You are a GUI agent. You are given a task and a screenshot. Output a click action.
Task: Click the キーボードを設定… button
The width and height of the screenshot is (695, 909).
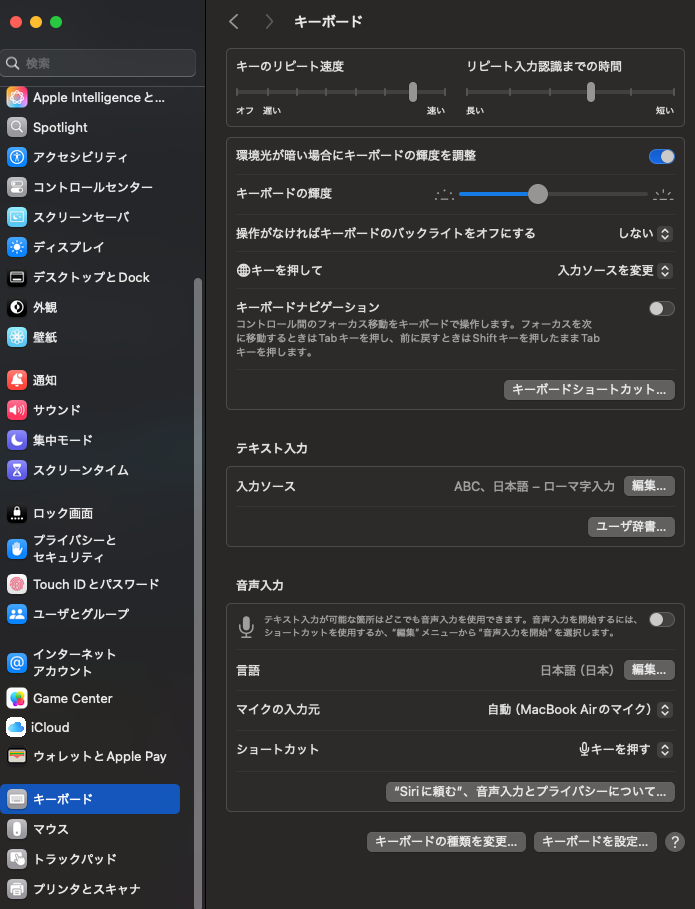click(x=595, y=842)
